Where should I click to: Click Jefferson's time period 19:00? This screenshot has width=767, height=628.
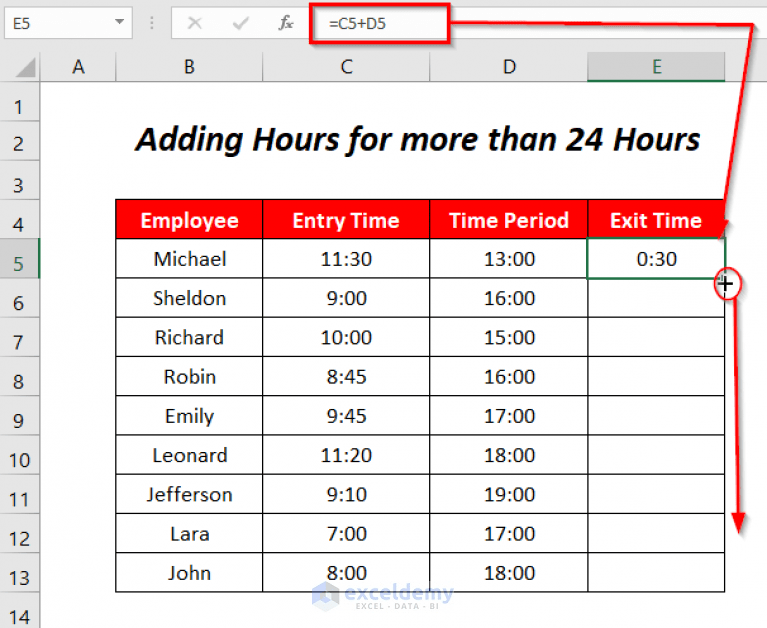coord(509,494)
